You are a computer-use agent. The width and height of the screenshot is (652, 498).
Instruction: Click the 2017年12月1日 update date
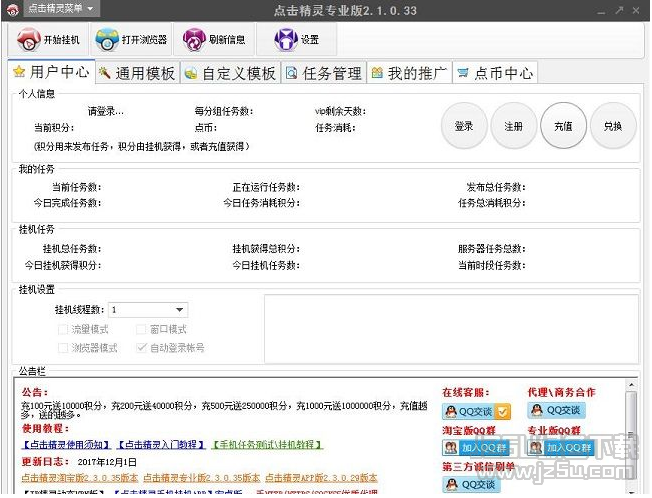point(107,462)
